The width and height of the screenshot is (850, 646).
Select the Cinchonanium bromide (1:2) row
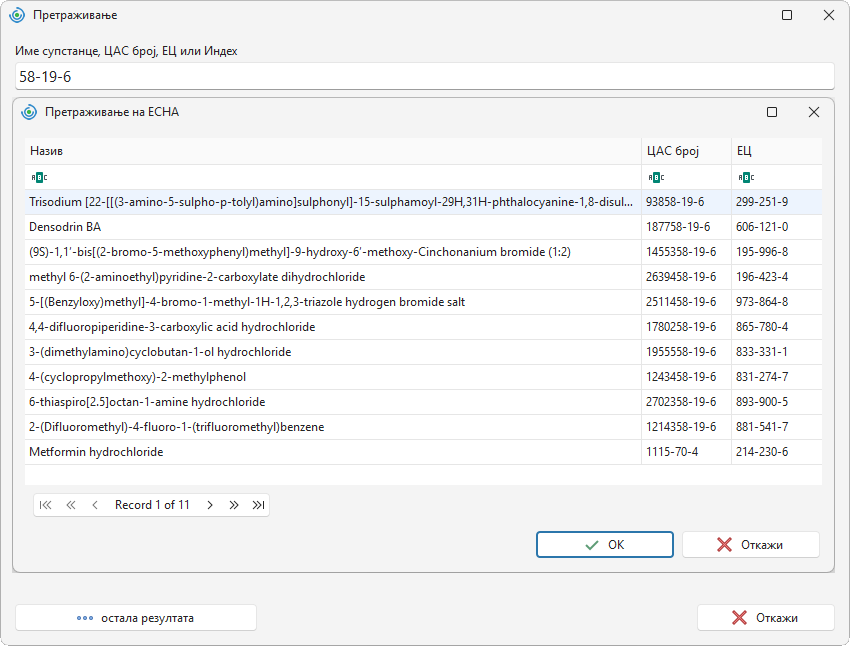[423, 252]
